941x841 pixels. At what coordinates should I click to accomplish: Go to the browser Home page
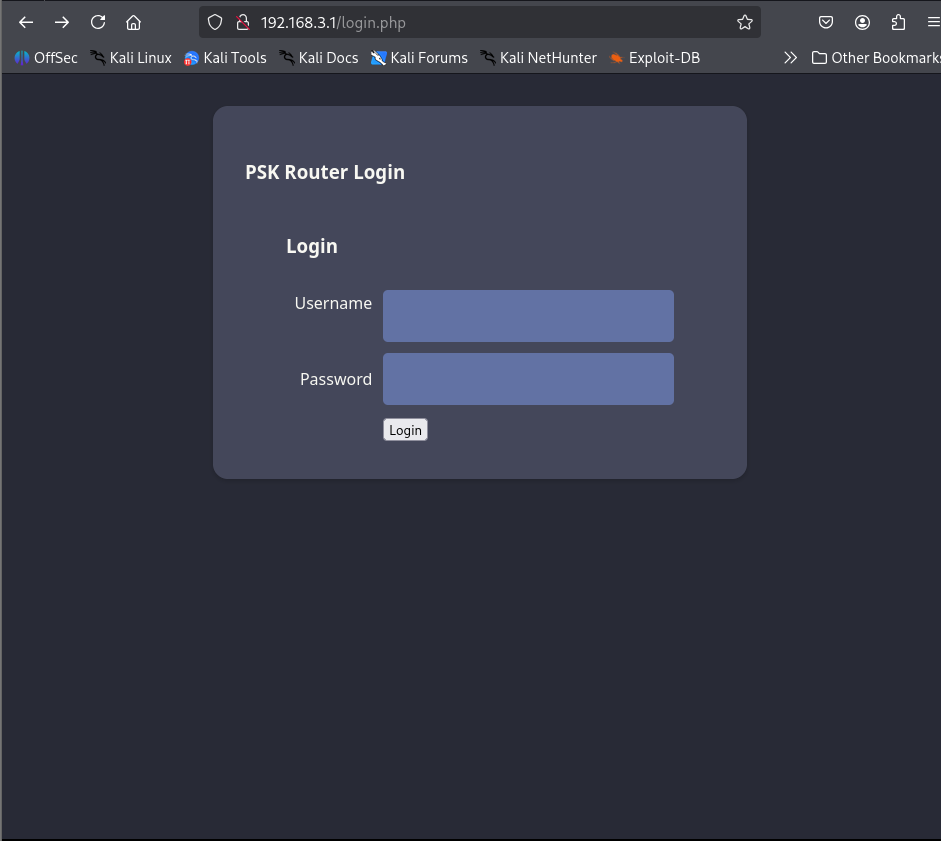point(133,22)
